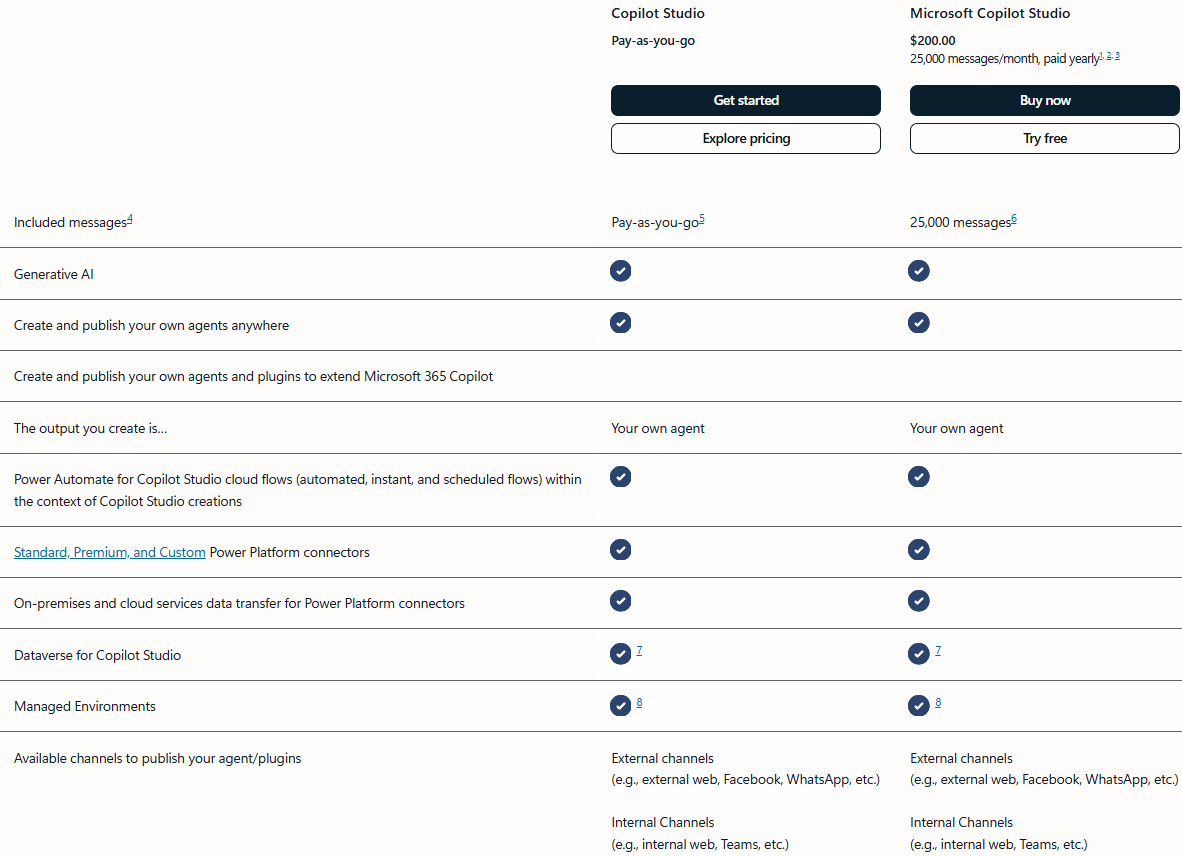
Task: Click publish agents anywhere checkmark, Microsoft Copilot Studio column
Action: (919, 323)
